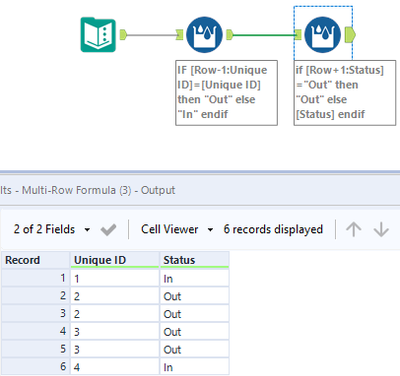Click Unique ID cell in record 4
Viewport: 400px width, 376px height.
pyautogui.click(x=115, y=331)
